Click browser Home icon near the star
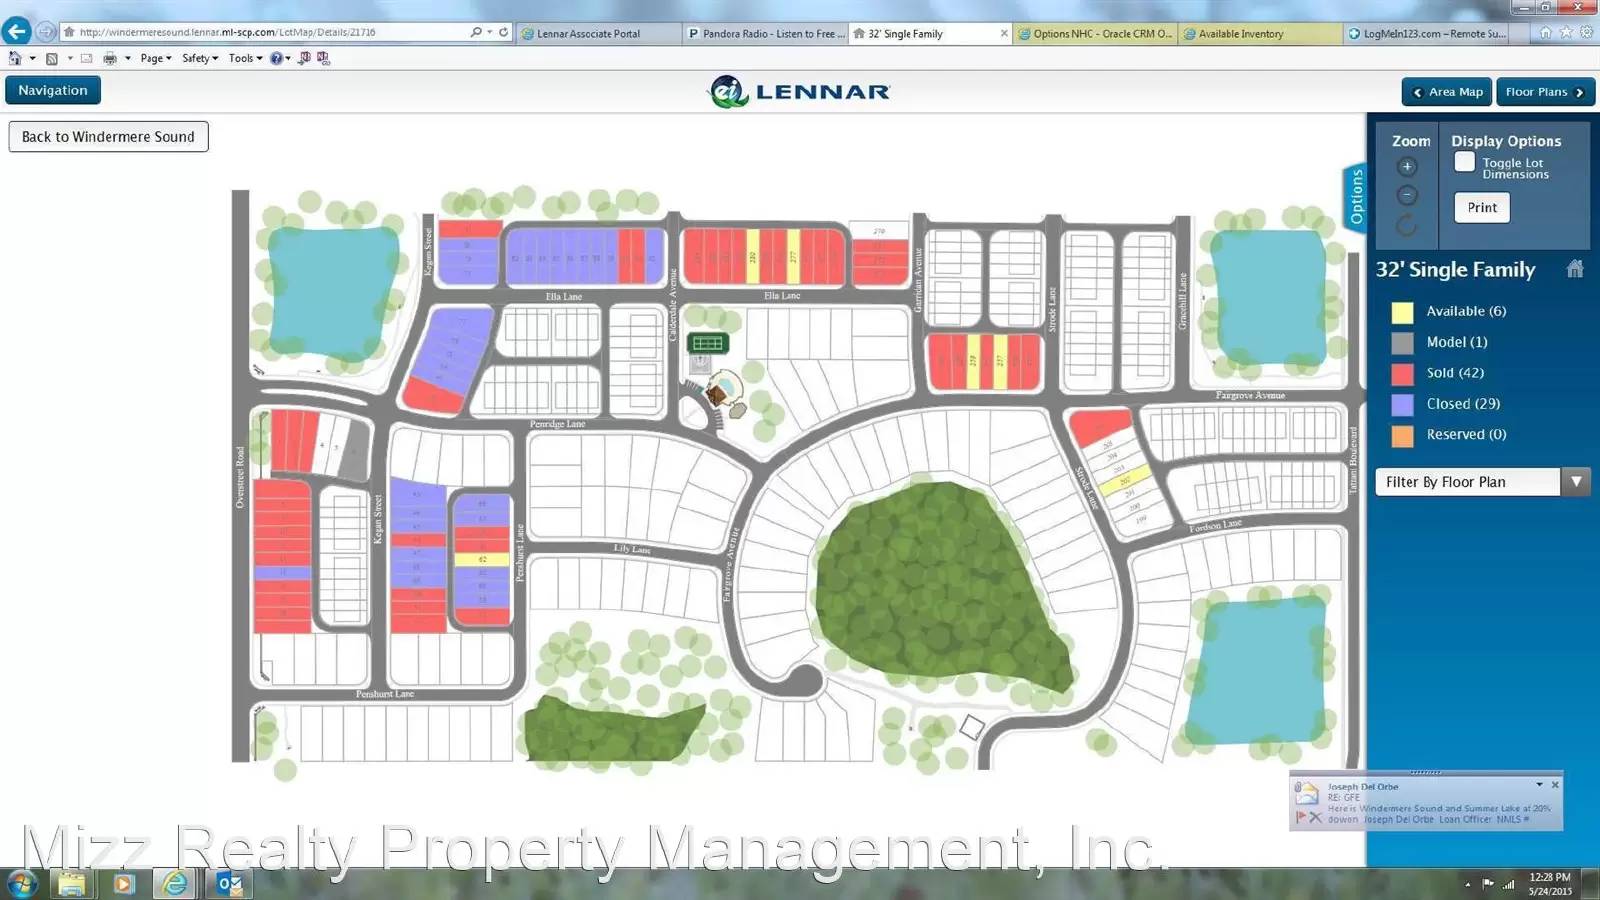Image resolution: width=1600 pixels, height=900 pixels. click(1546, 32)
